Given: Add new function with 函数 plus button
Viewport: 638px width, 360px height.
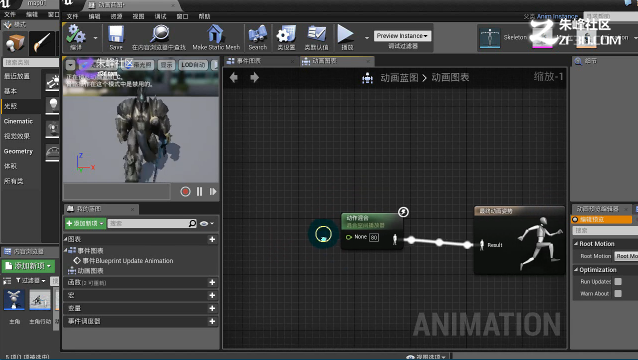Looking at the screenshot, I should [212, 282].
